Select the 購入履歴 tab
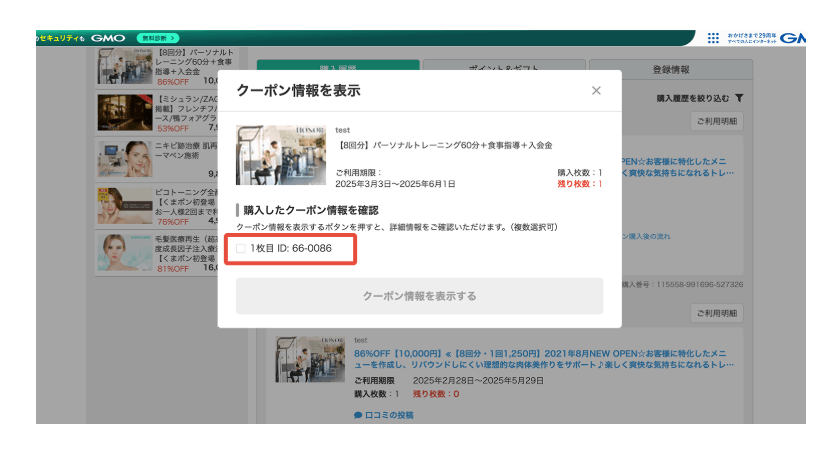Viewport: 840px width, 455px height. click(x=338, y=66)
